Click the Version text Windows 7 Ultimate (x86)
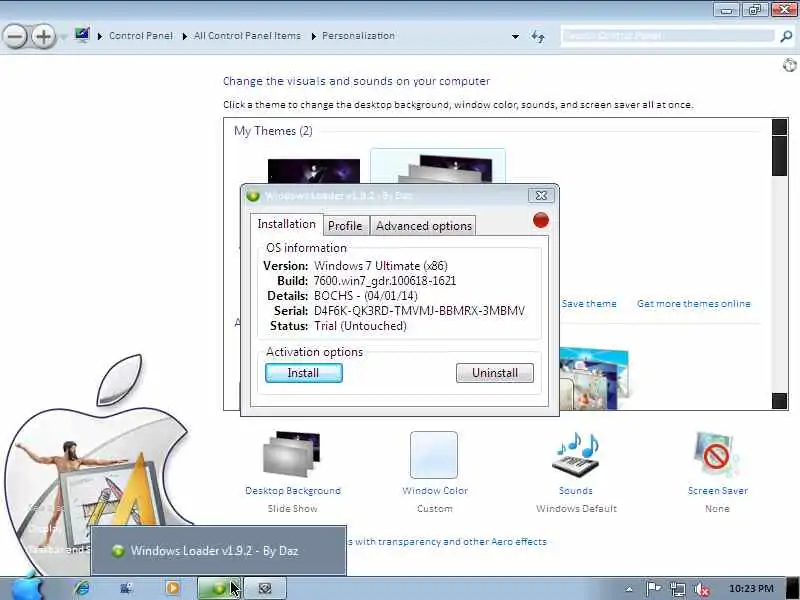800x600 pixels. click(381, 266)
